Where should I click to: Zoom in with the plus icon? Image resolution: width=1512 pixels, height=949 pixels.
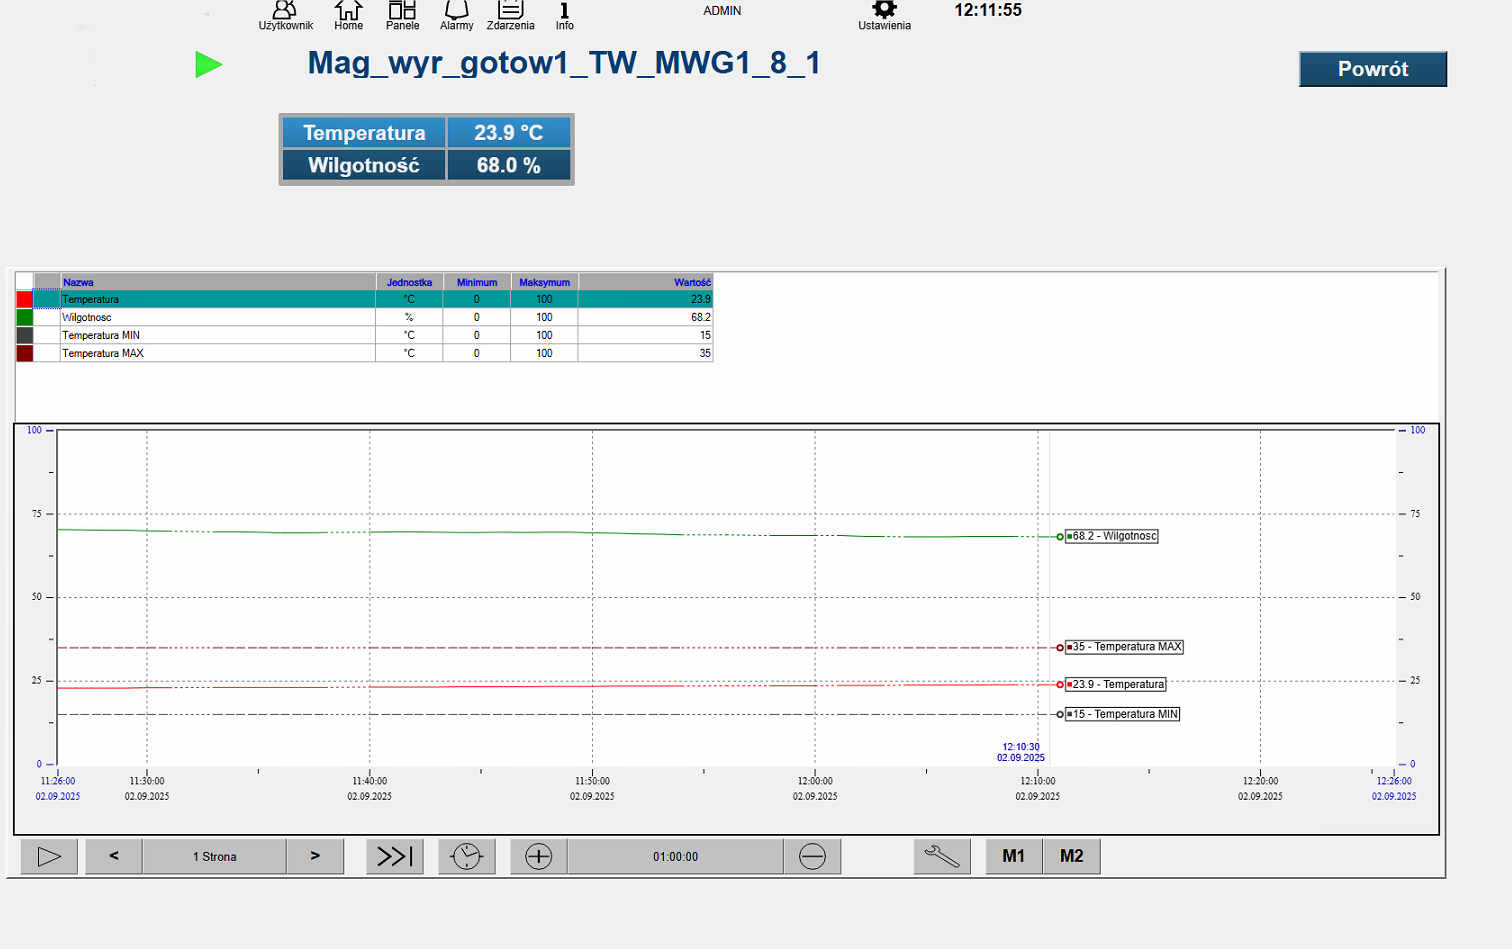(x=539, y=857)
